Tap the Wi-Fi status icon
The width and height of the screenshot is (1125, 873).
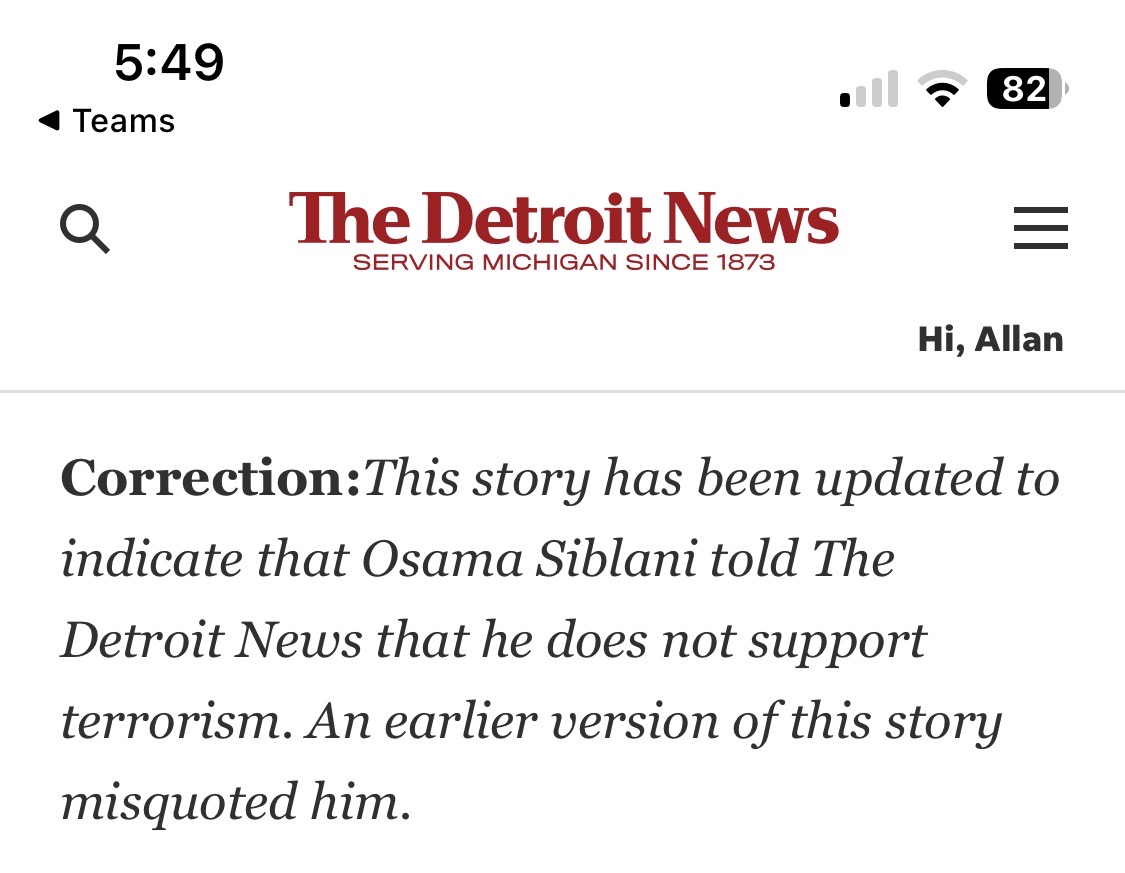point(941,90)
